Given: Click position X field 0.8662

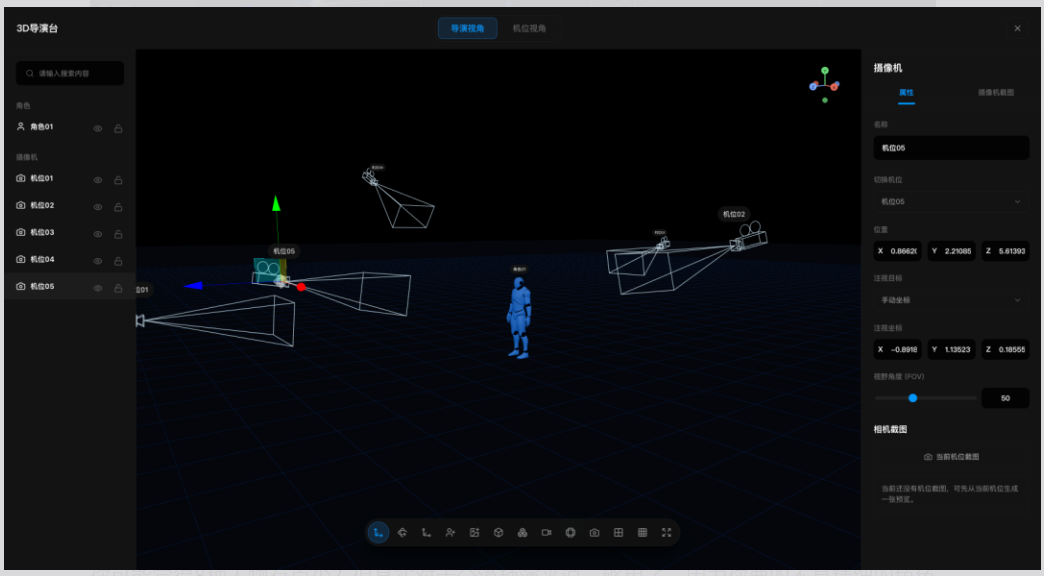Looking at the screenshot, I should tap(898, 251).
